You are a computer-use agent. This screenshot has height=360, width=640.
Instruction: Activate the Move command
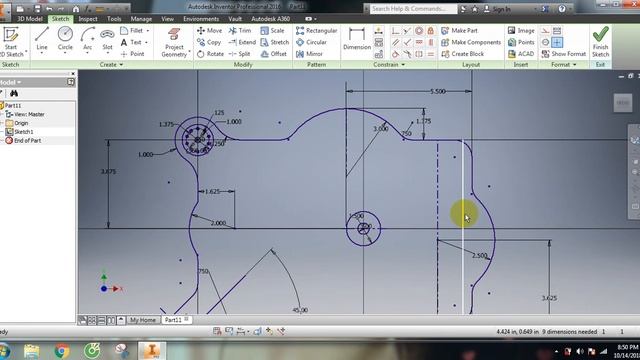tap(210, 31)
